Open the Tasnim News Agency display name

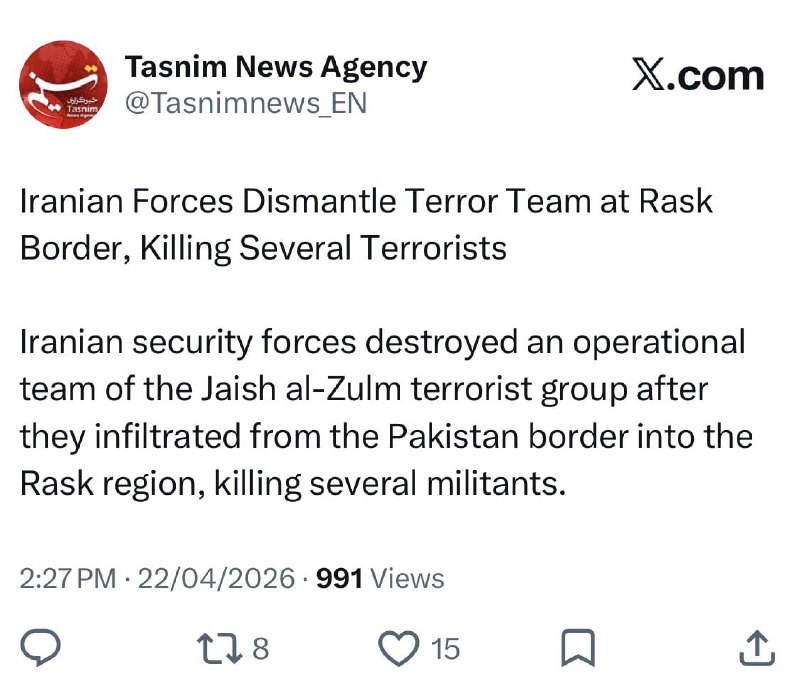[x=275, y=67]
